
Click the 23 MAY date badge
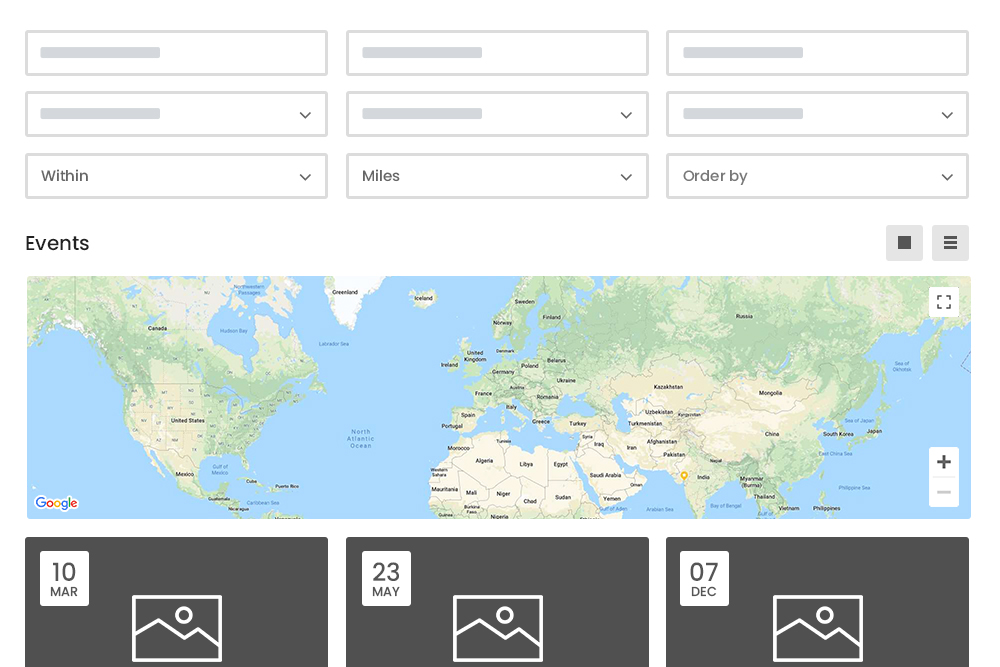coord(386,578)
